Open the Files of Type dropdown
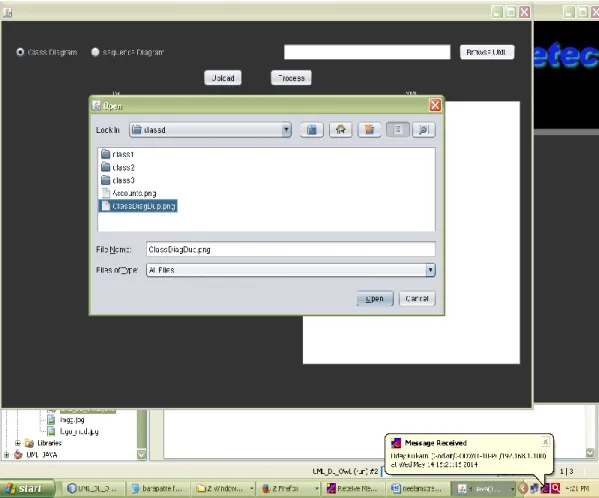 coord(291,270)
